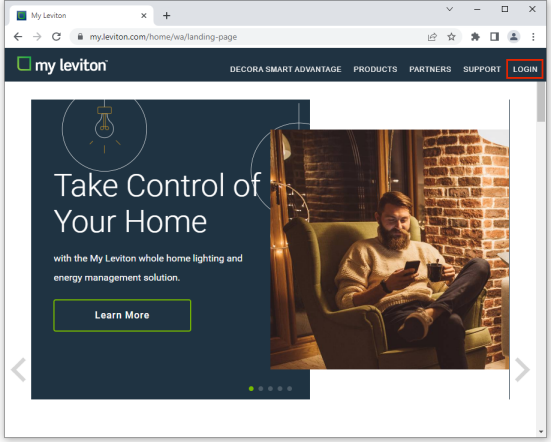The image size is (551, 442).
Task: Click the browser back arrow
Action: pyautogui.click(x=18, y=37)
